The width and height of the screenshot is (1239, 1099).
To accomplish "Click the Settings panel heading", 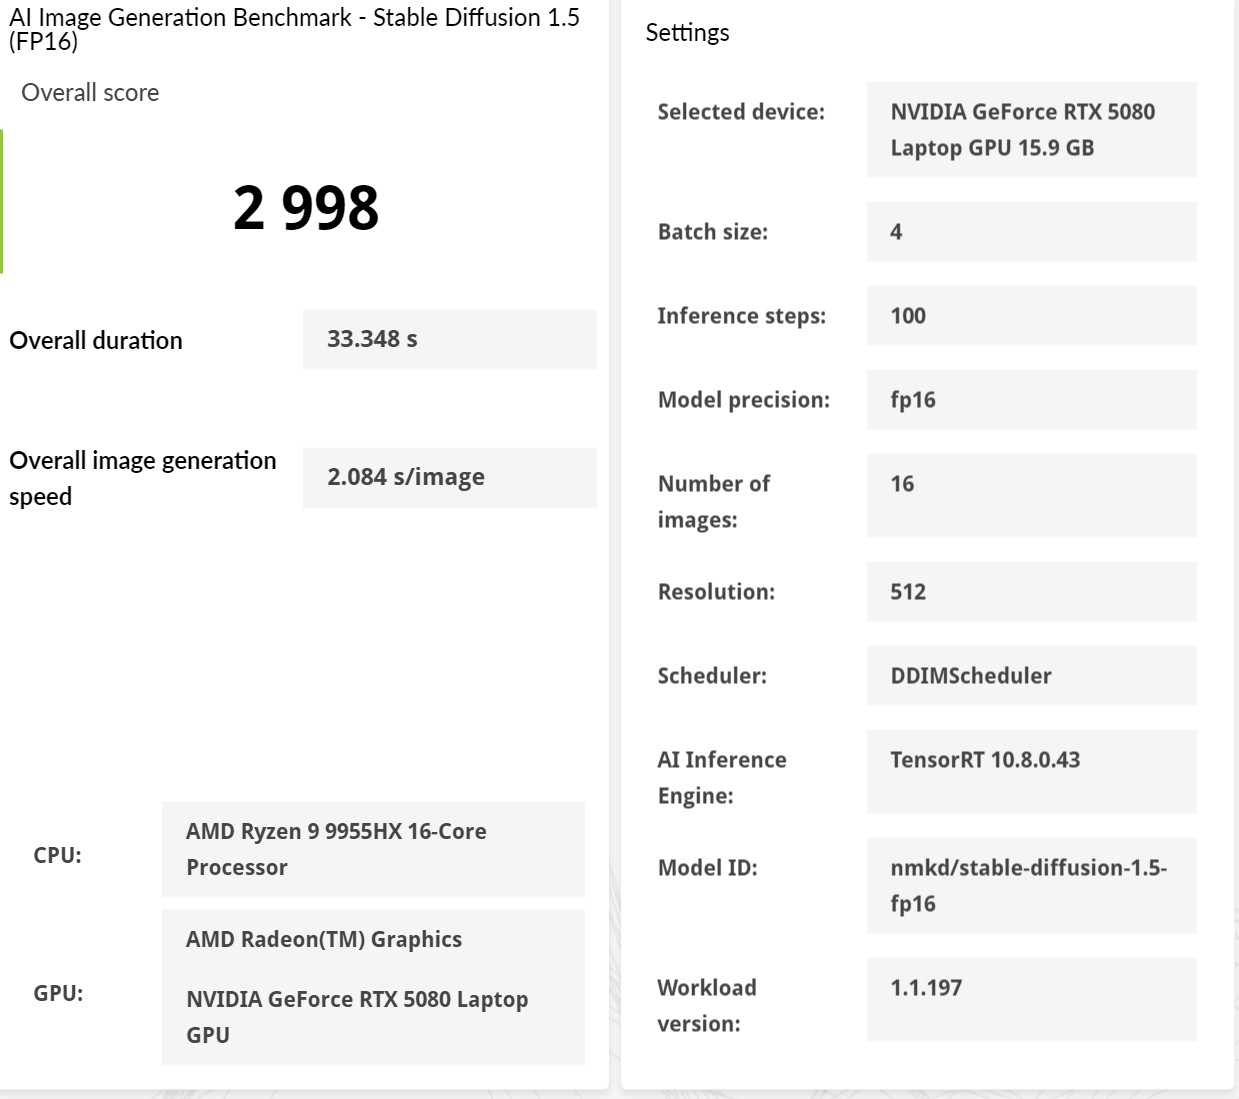I will pyautogui.click(x=687, y=33).
